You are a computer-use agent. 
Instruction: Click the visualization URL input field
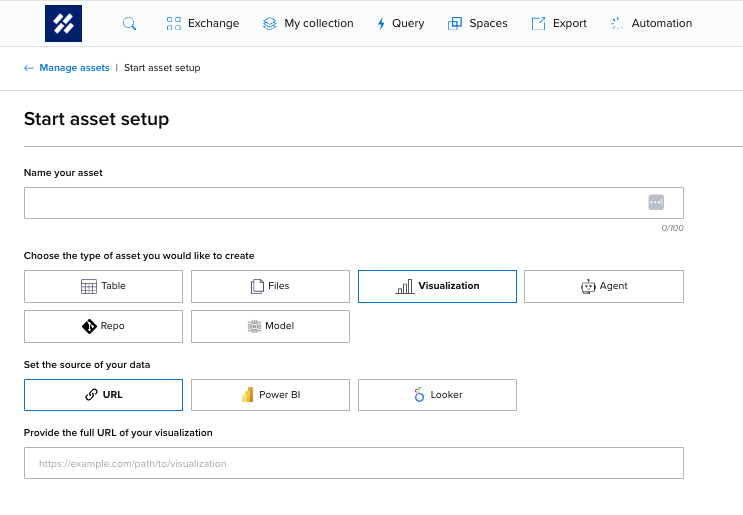353,463
